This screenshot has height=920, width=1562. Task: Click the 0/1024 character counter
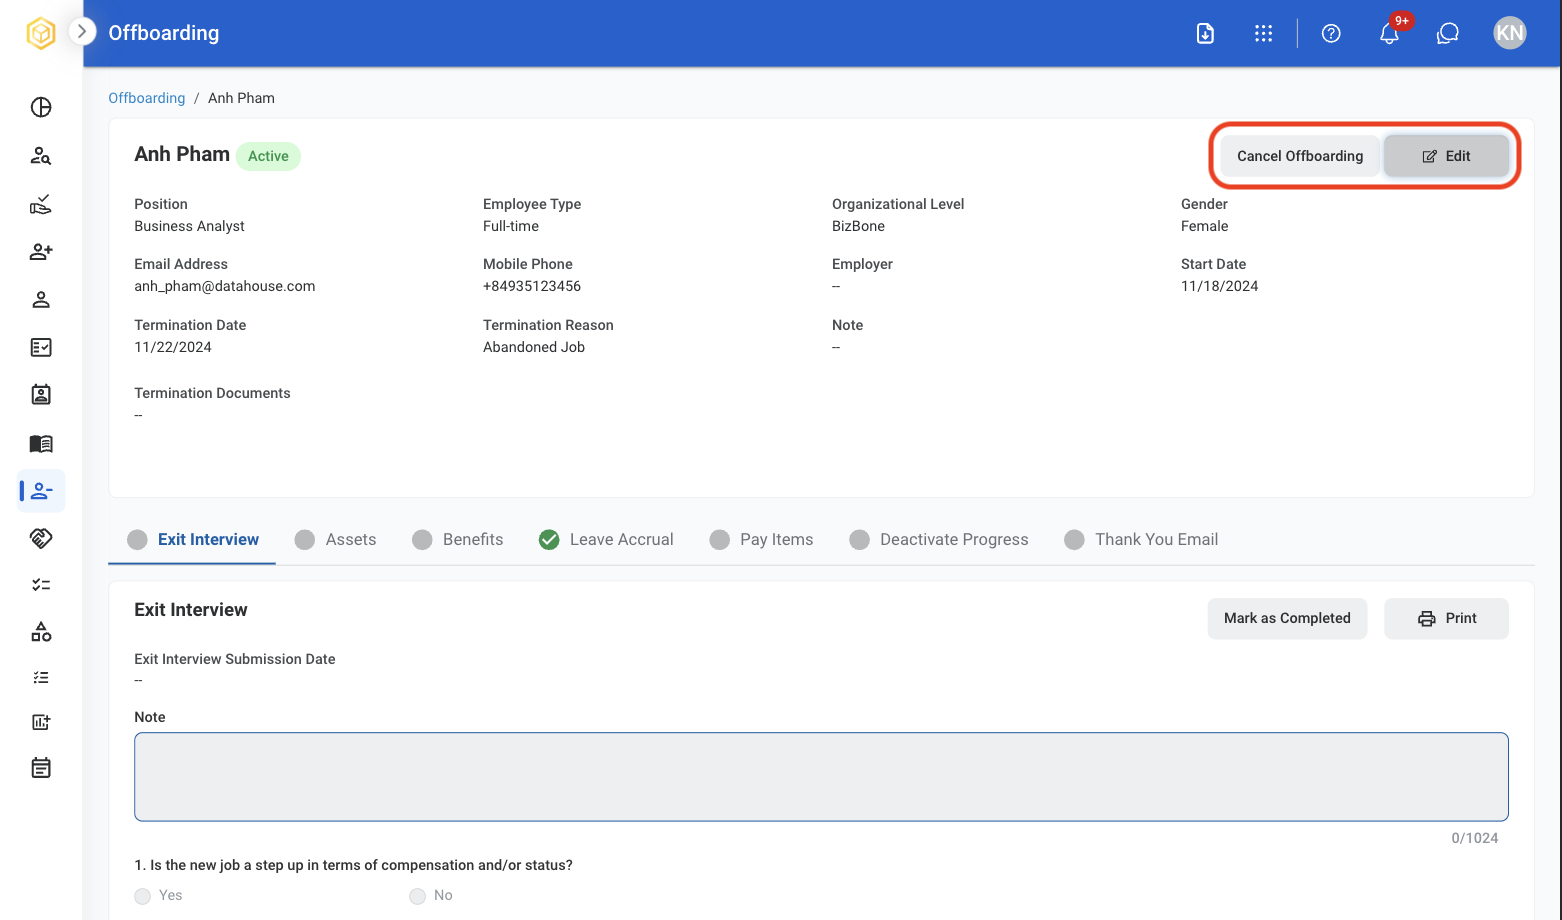1475,838
